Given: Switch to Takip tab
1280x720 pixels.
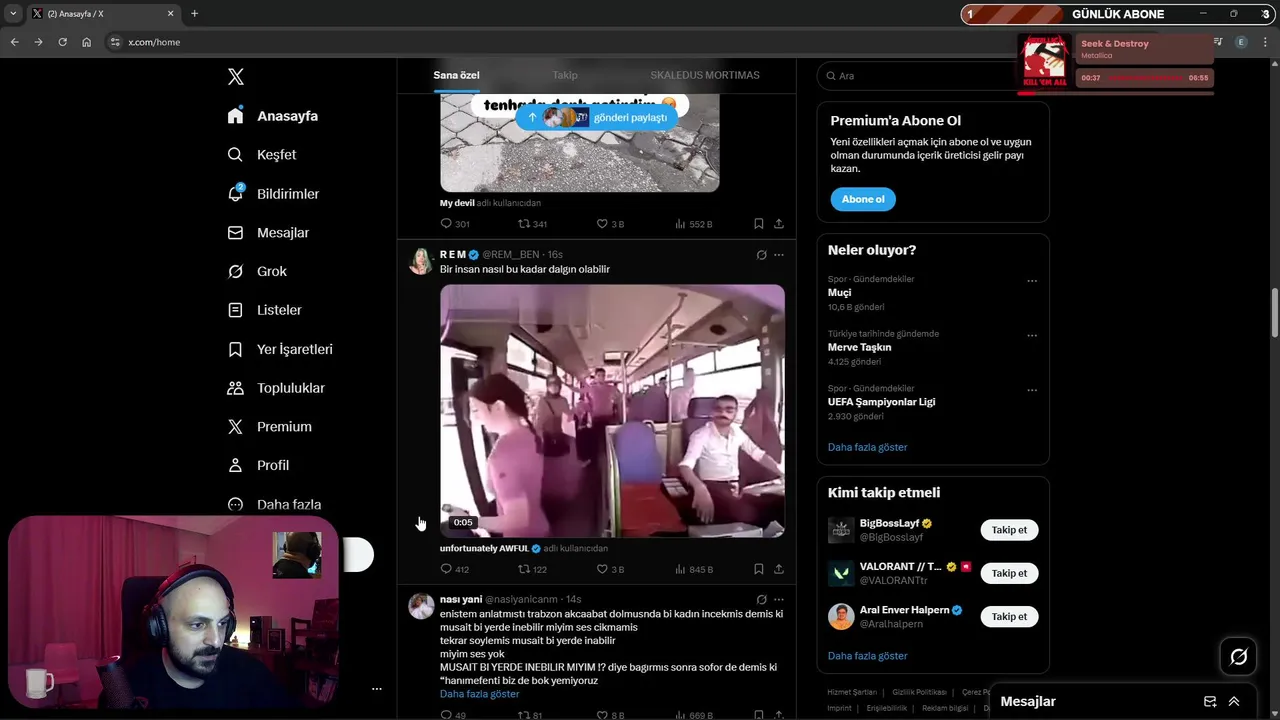Looking at the screenshot, I should (565, 75).
